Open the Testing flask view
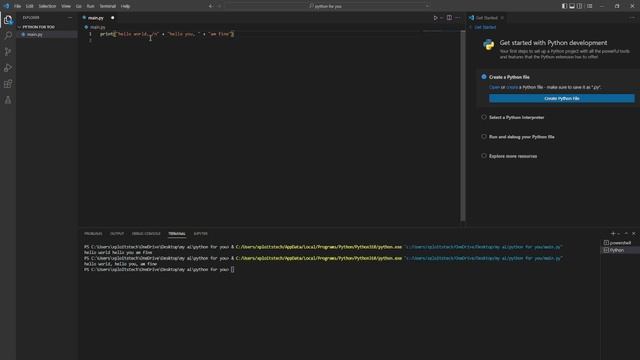 tap(8, 100)
